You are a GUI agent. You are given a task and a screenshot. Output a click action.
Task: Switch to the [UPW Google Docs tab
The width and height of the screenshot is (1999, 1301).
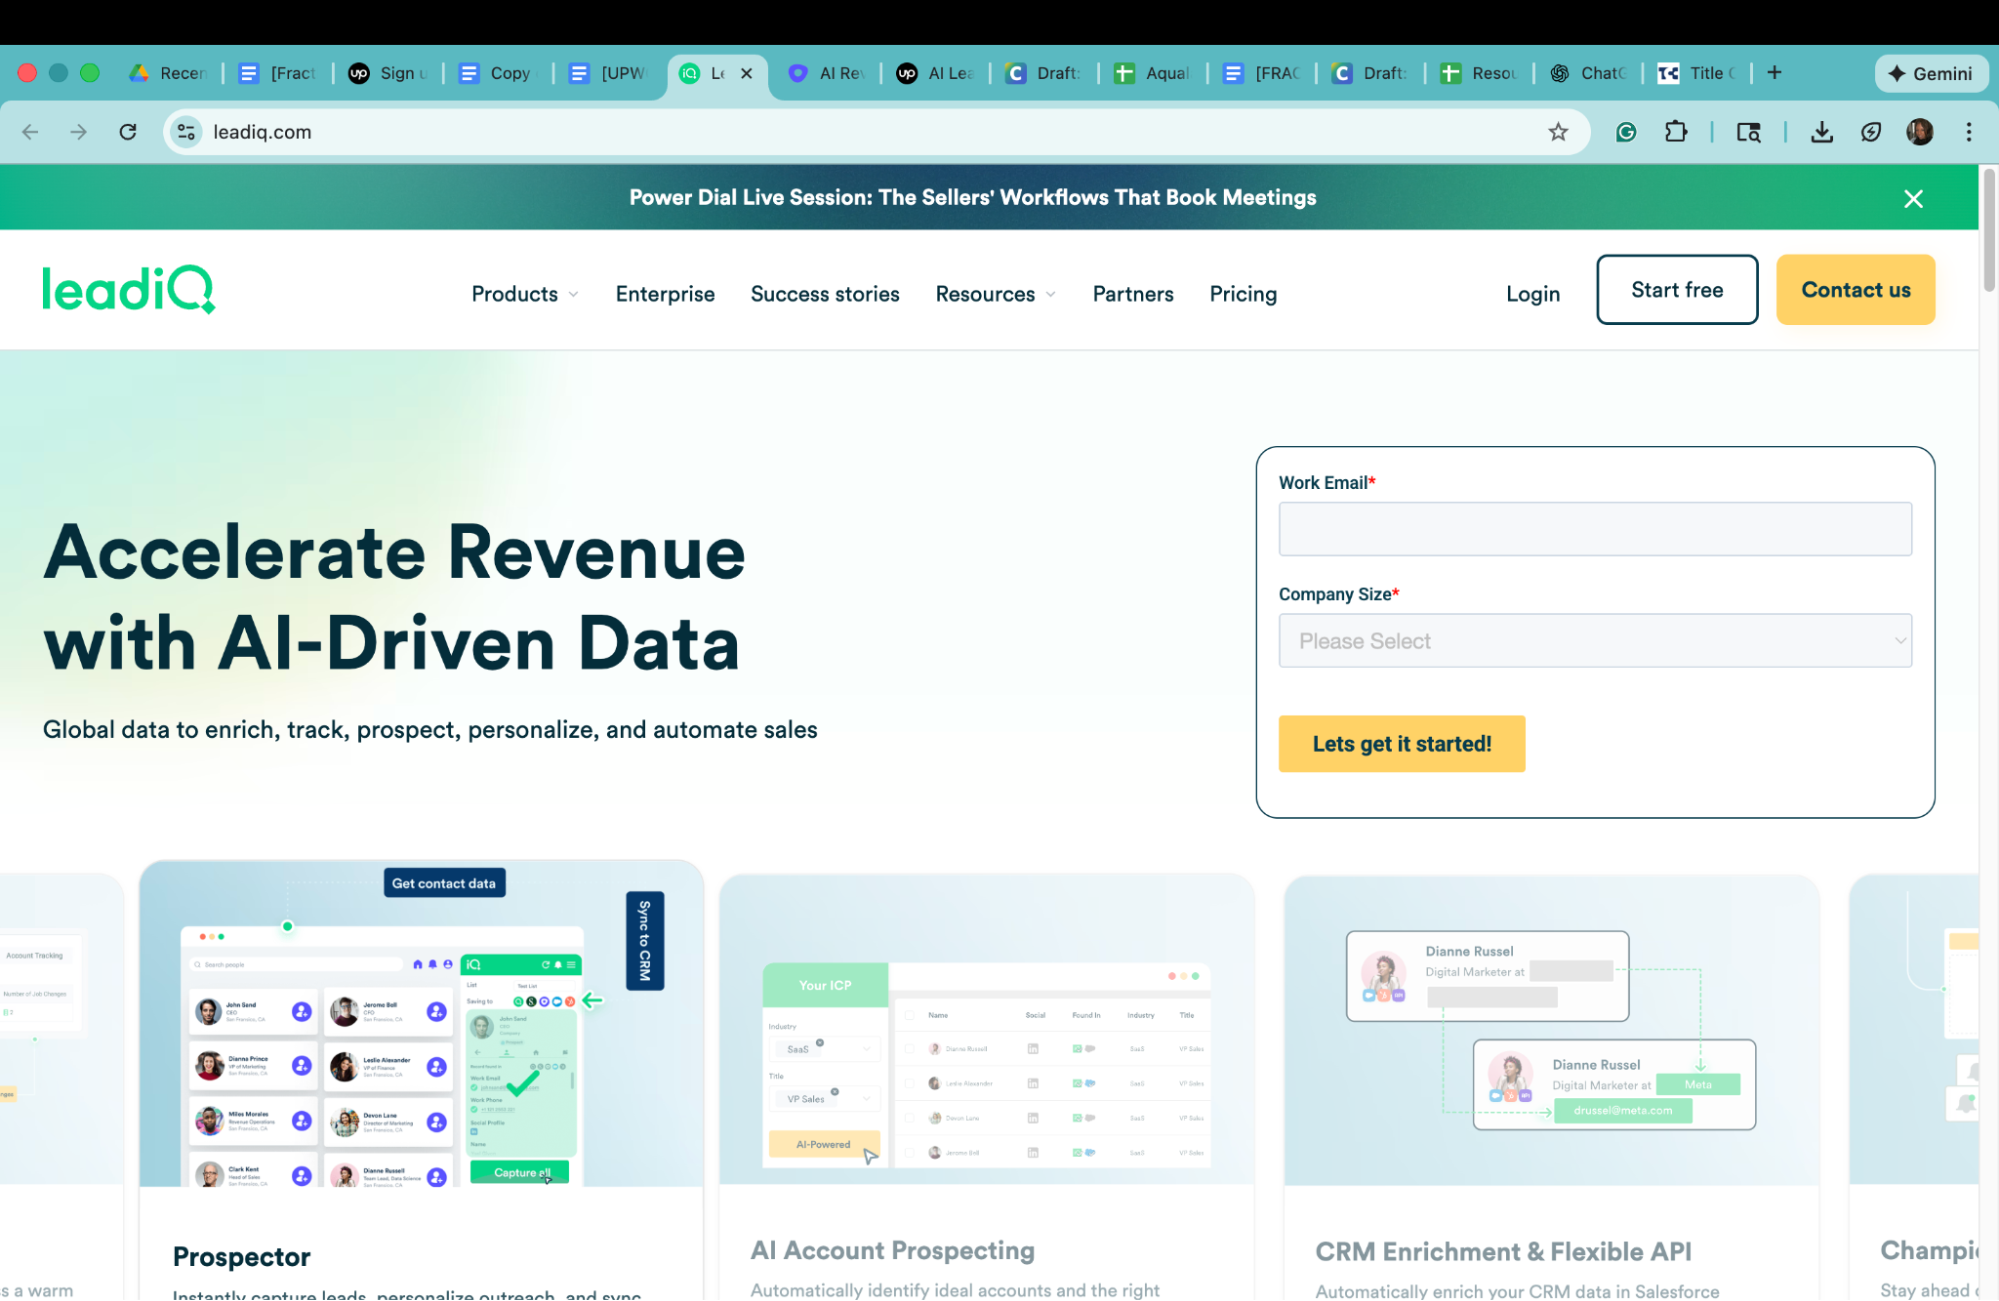[x=607, y=73]
